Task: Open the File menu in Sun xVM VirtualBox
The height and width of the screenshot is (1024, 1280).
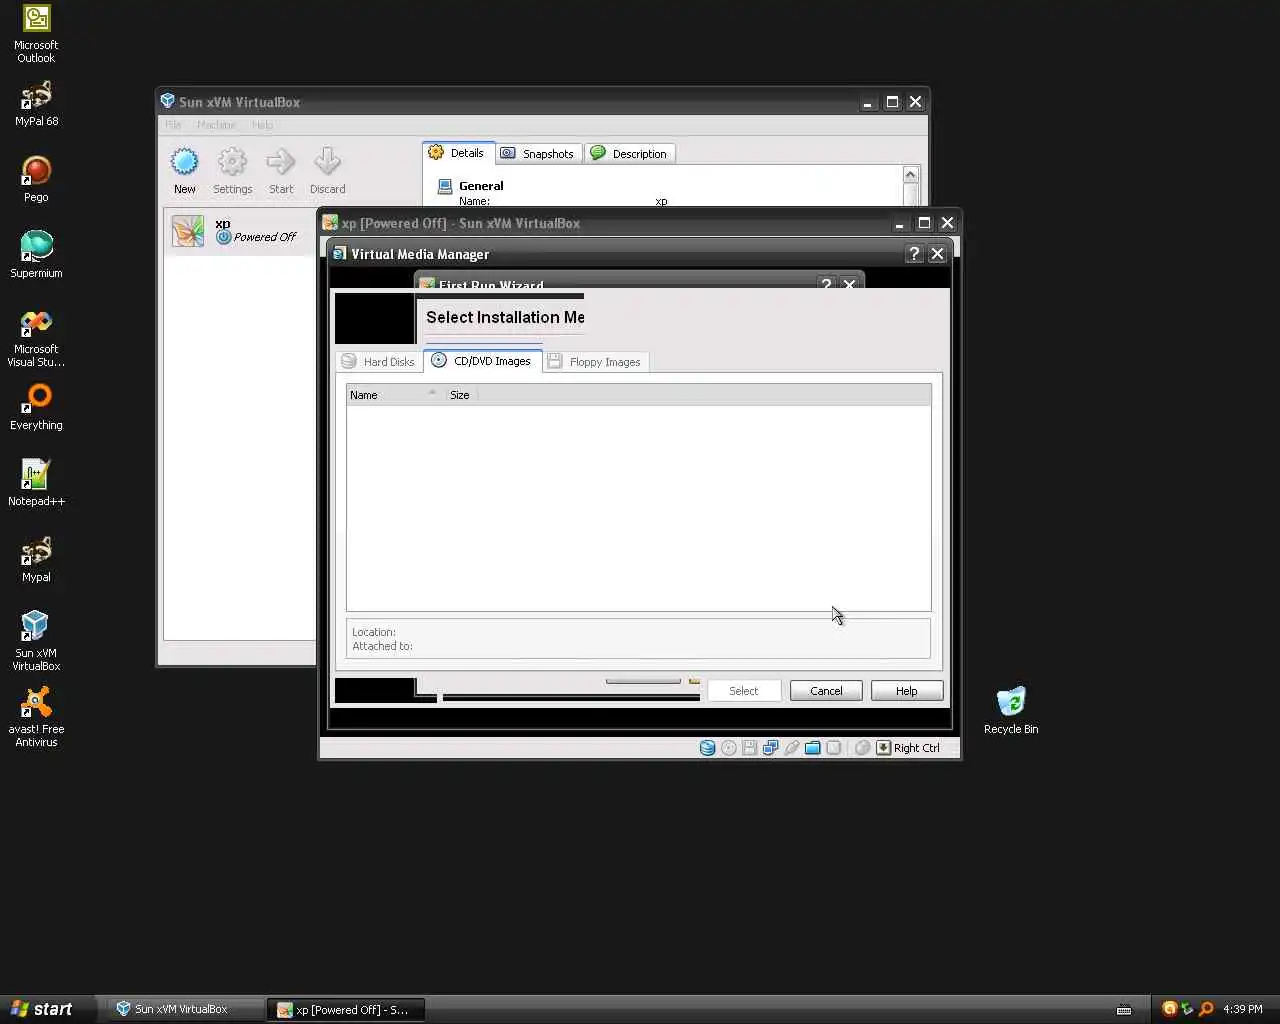Action: pyautogui.click(x=173, y=125)
